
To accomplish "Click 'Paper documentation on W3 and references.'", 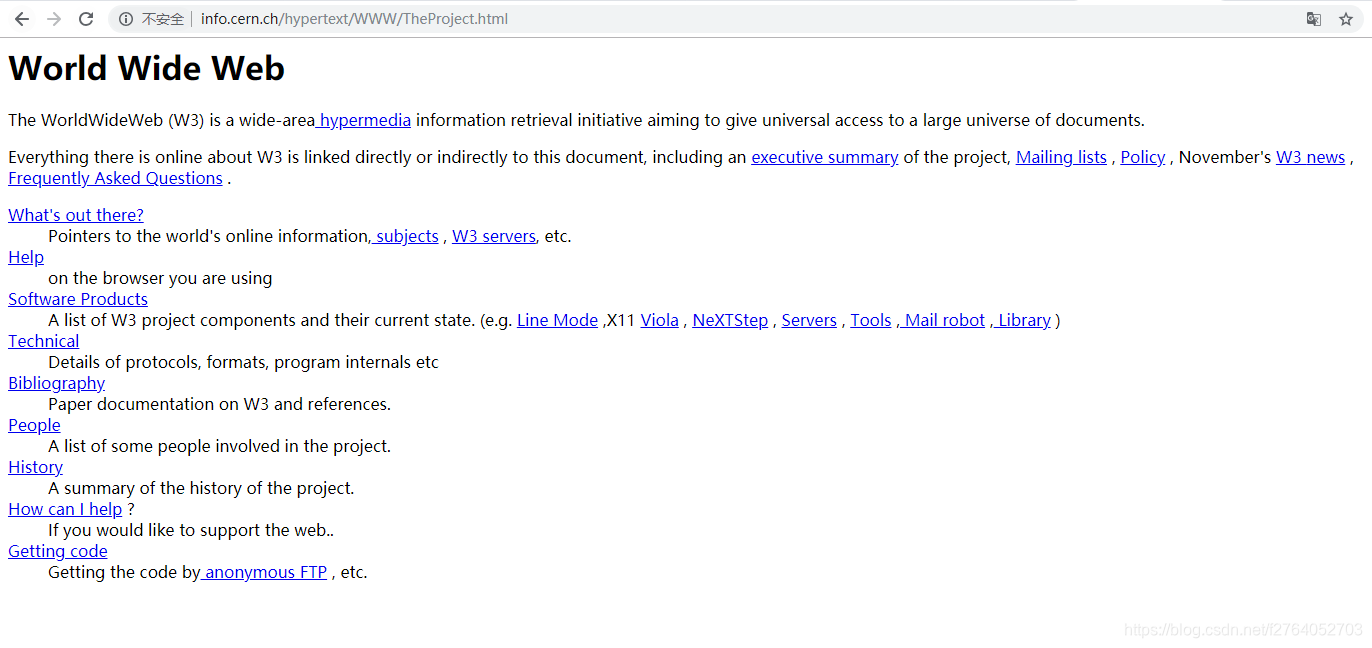I will click(219, 404).
